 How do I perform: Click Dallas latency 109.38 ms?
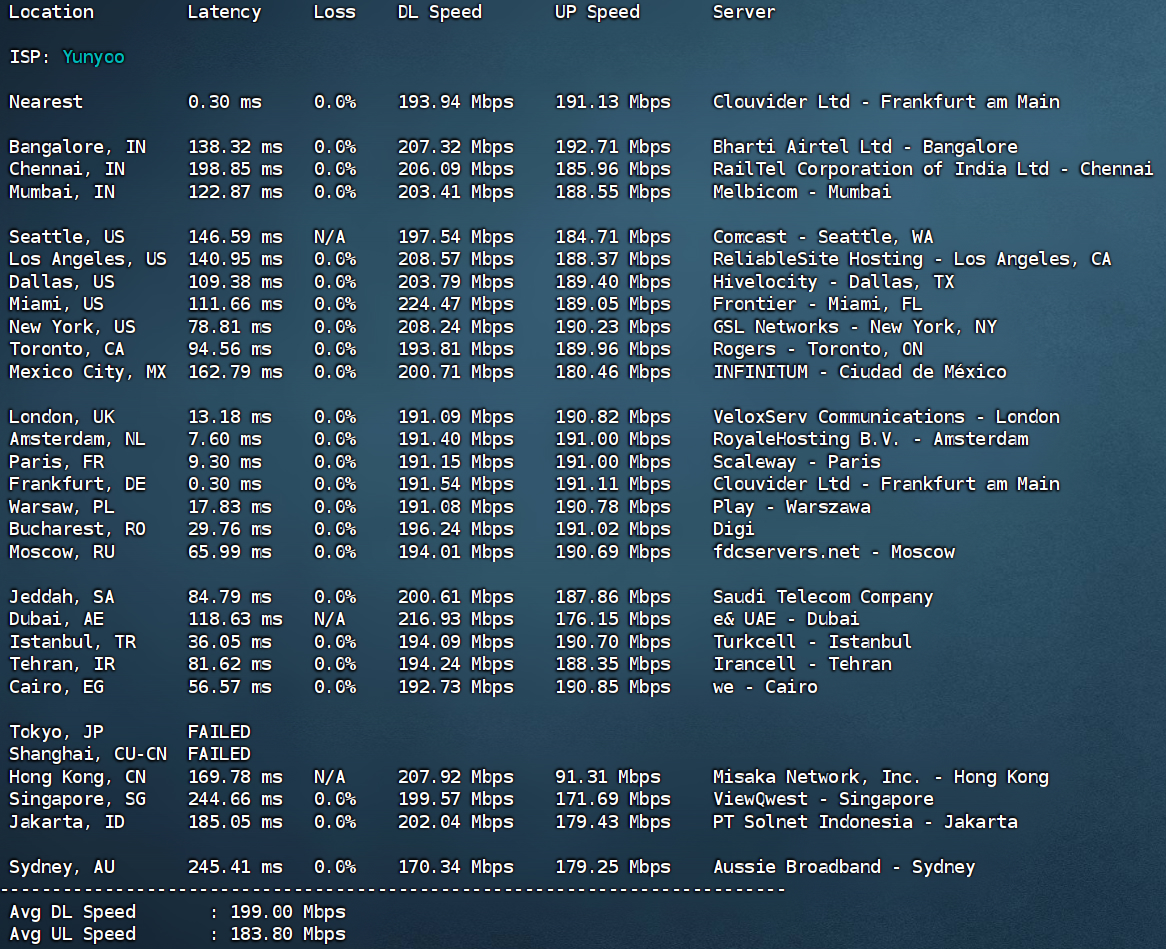(235, 282)
